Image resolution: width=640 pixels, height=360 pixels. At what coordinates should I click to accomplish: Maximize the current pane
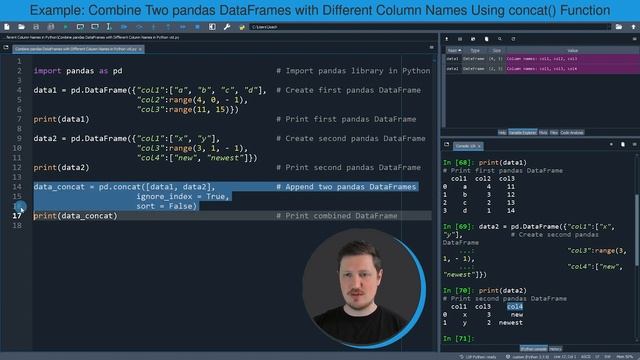(x=212, y=27)
